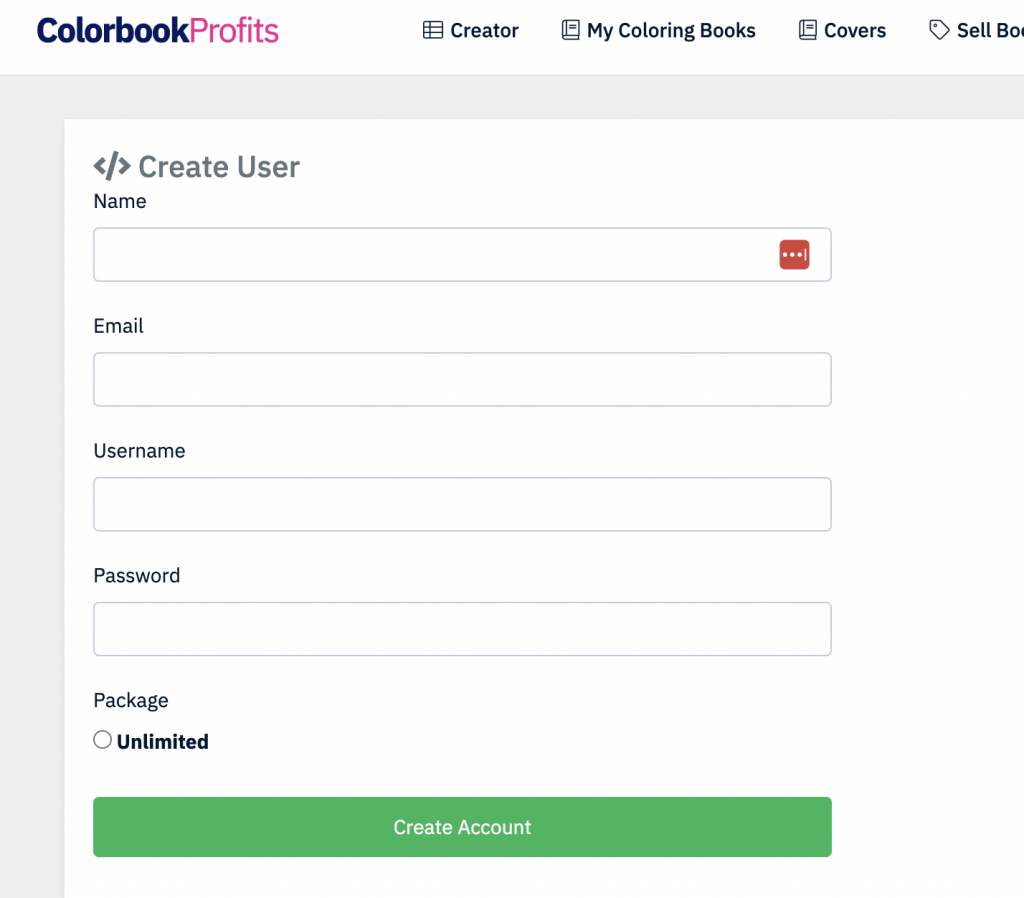Viewport: 1024px width, 898px height.
Task: Click the Package section label
Action: click(x=131, y=701)
